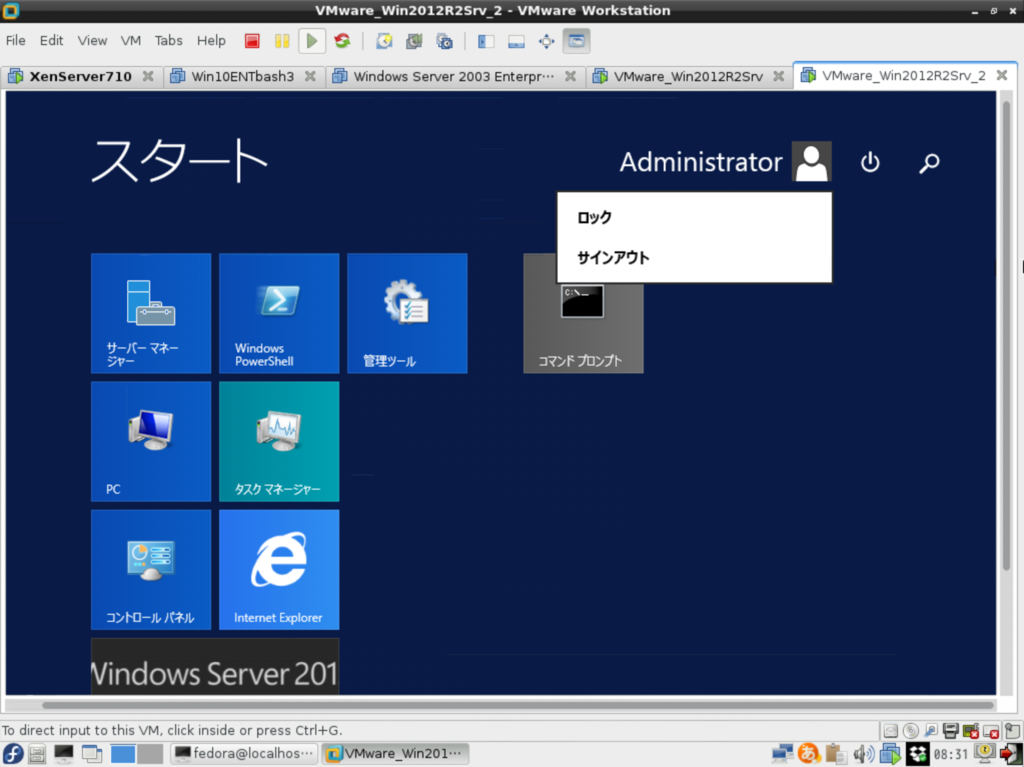This screenshot has width=1024, height=767.
Task: Open the コマンド プロンプト tile
Action: pyautogui.click(x=583, y=330)
